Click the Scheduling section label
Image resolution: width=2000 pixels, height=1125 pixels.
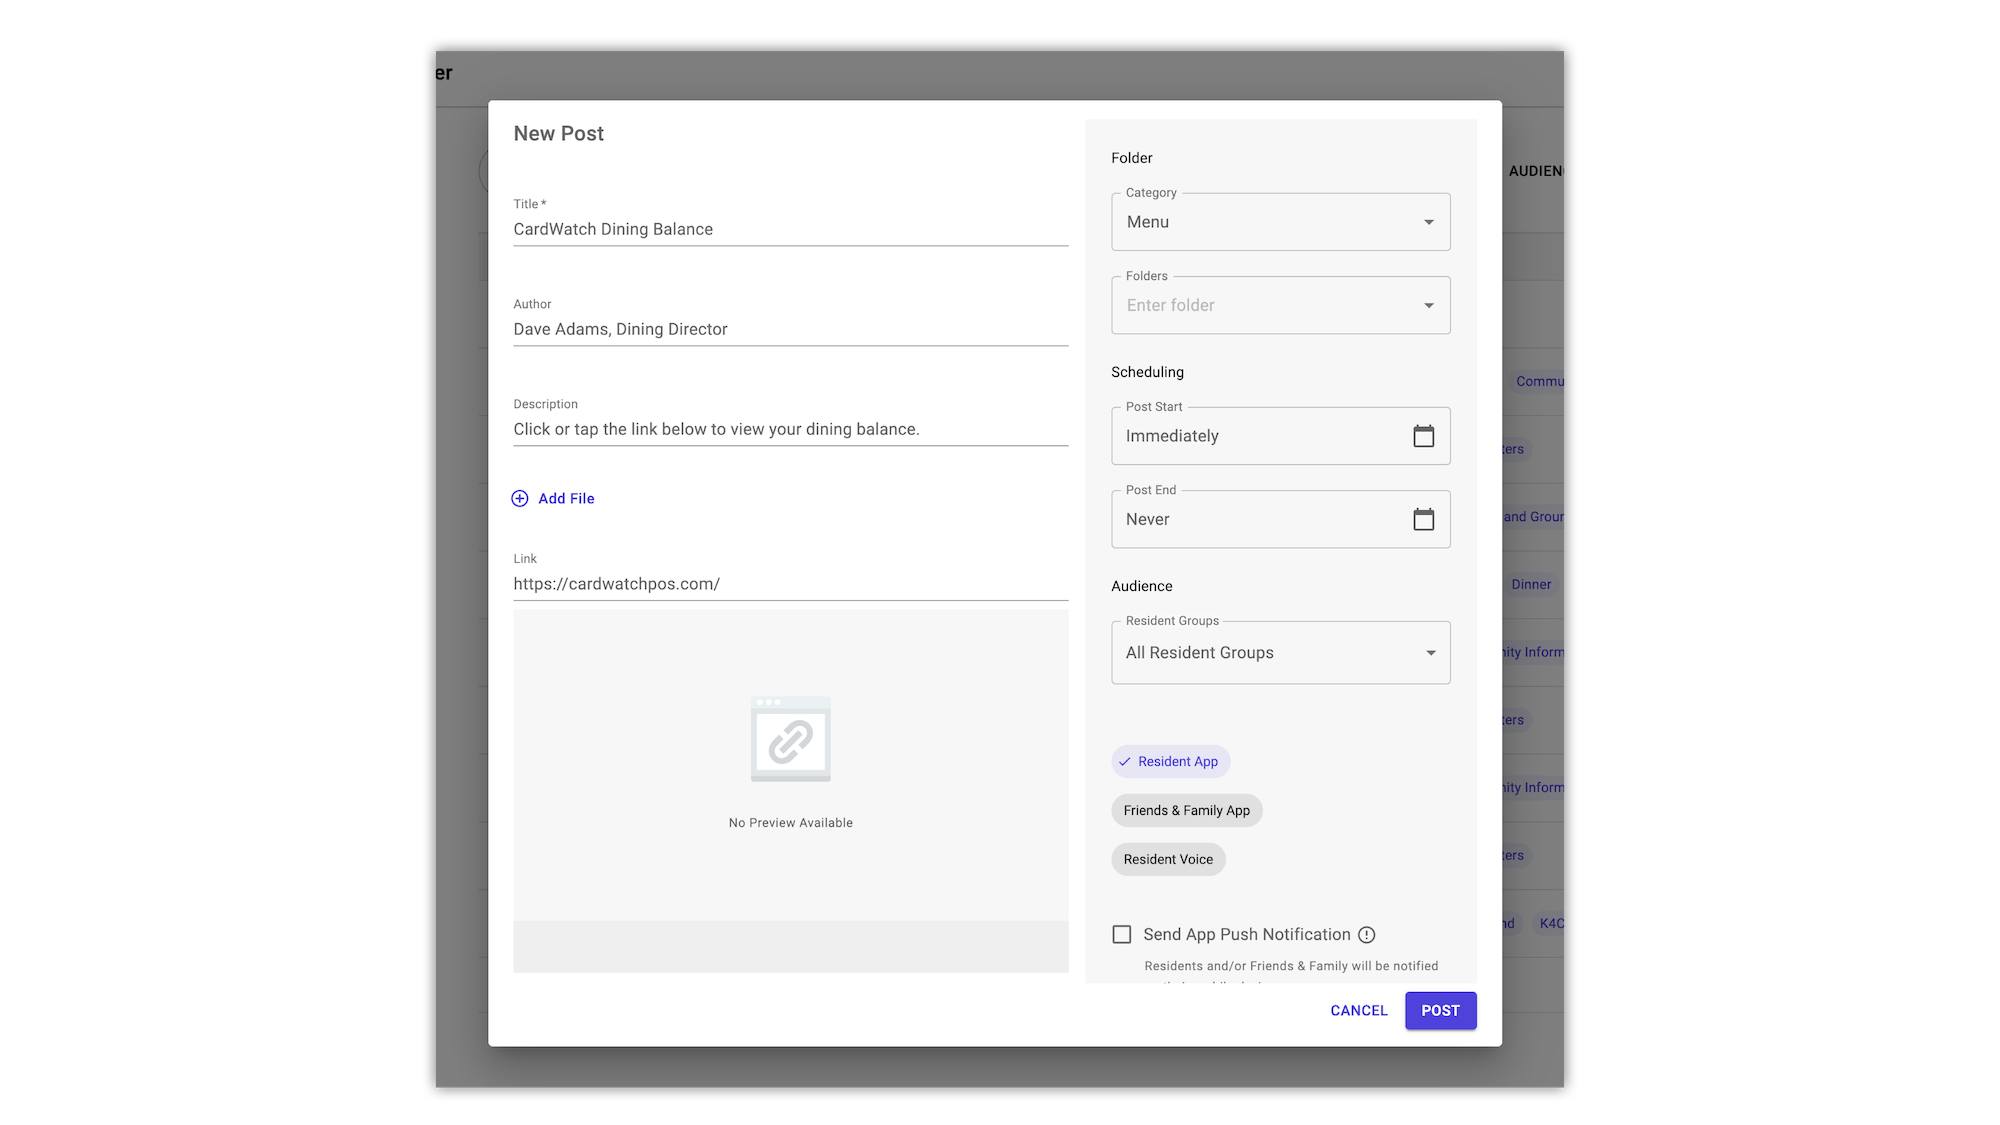(1147, 372)
